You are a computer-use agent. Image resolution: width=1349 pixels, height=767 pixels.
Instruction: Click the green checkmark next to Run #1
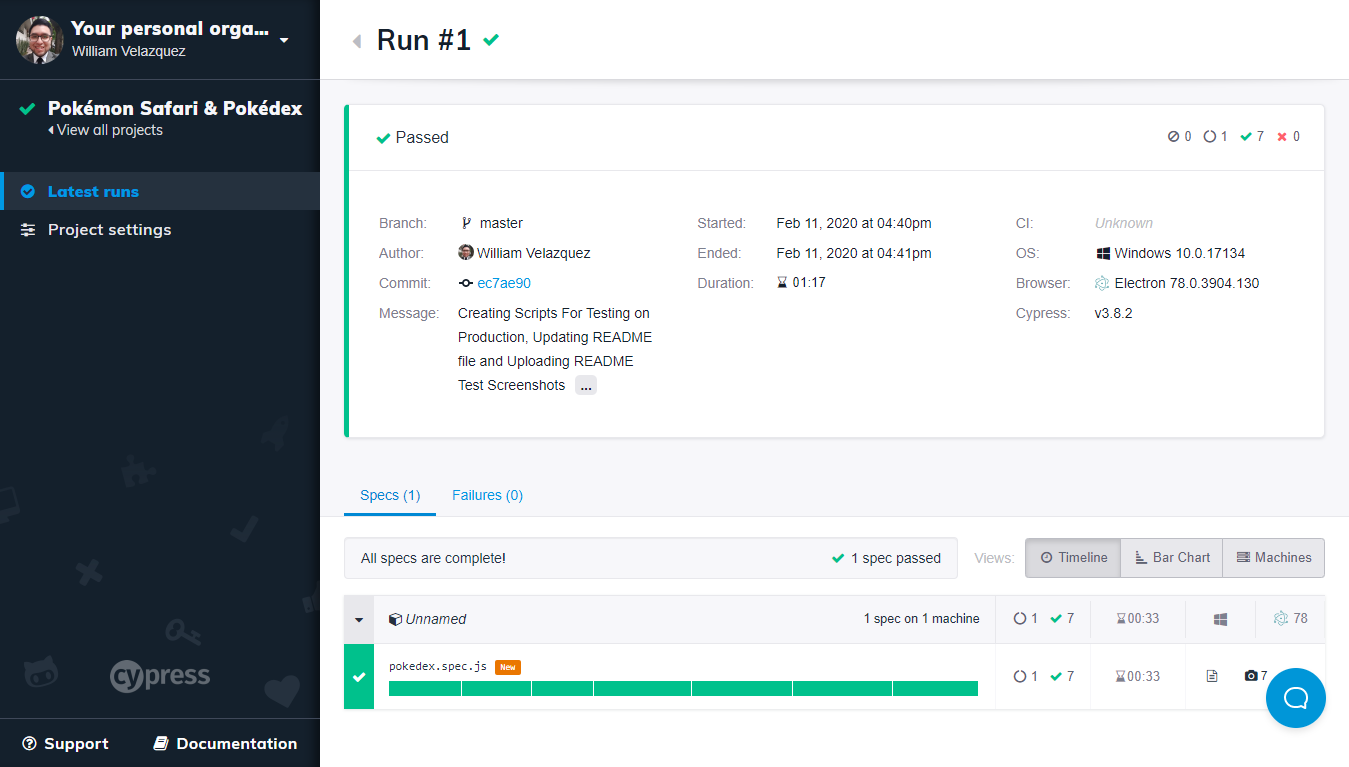491,40
